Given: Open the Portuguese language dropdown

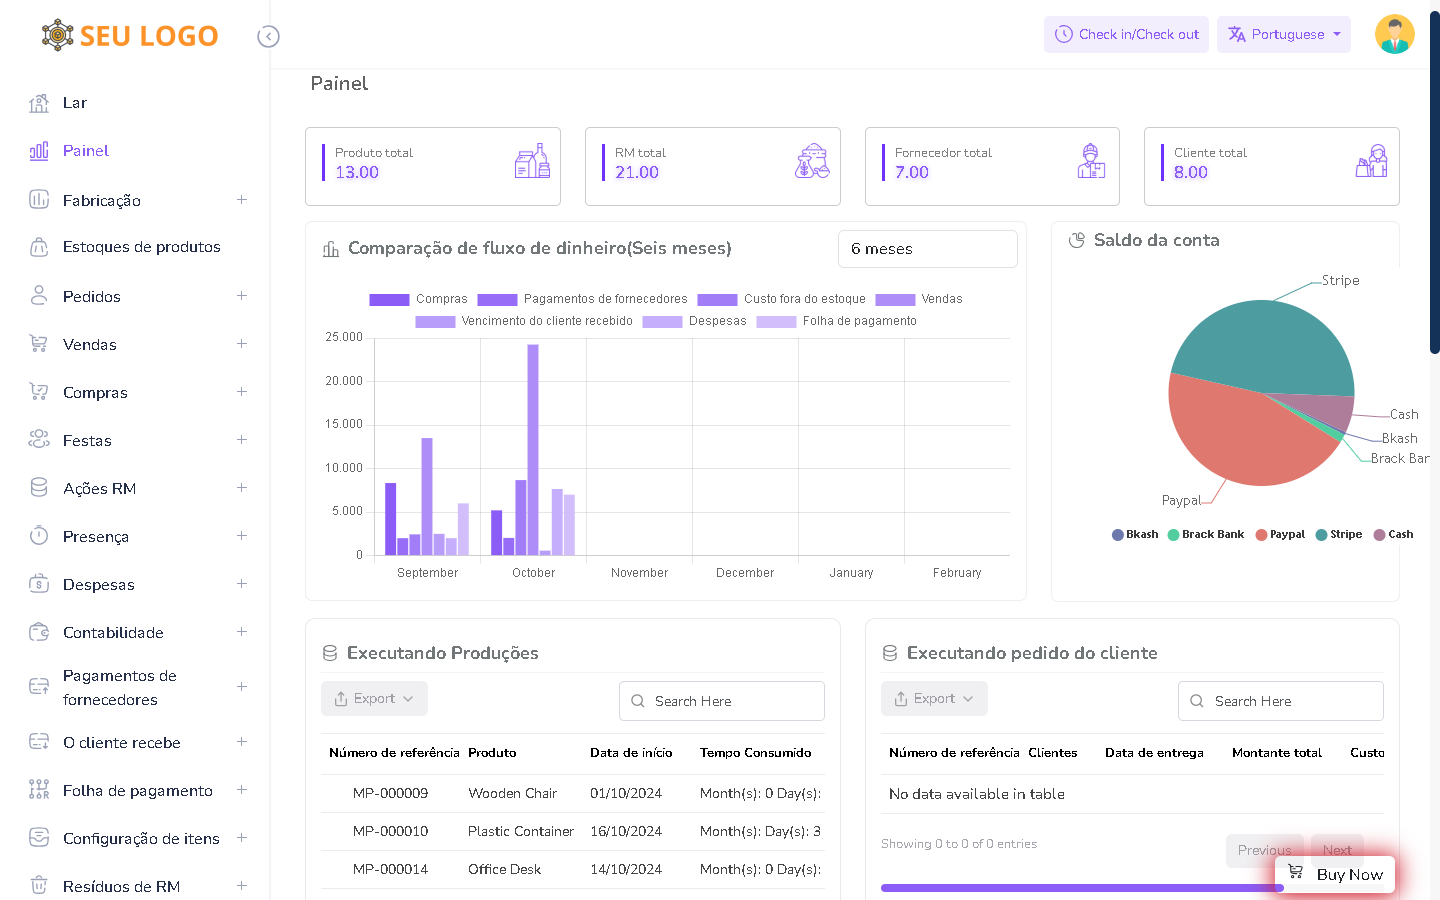Looking at the screenshot, I should pyautogui.click(x=1283, y=34).
